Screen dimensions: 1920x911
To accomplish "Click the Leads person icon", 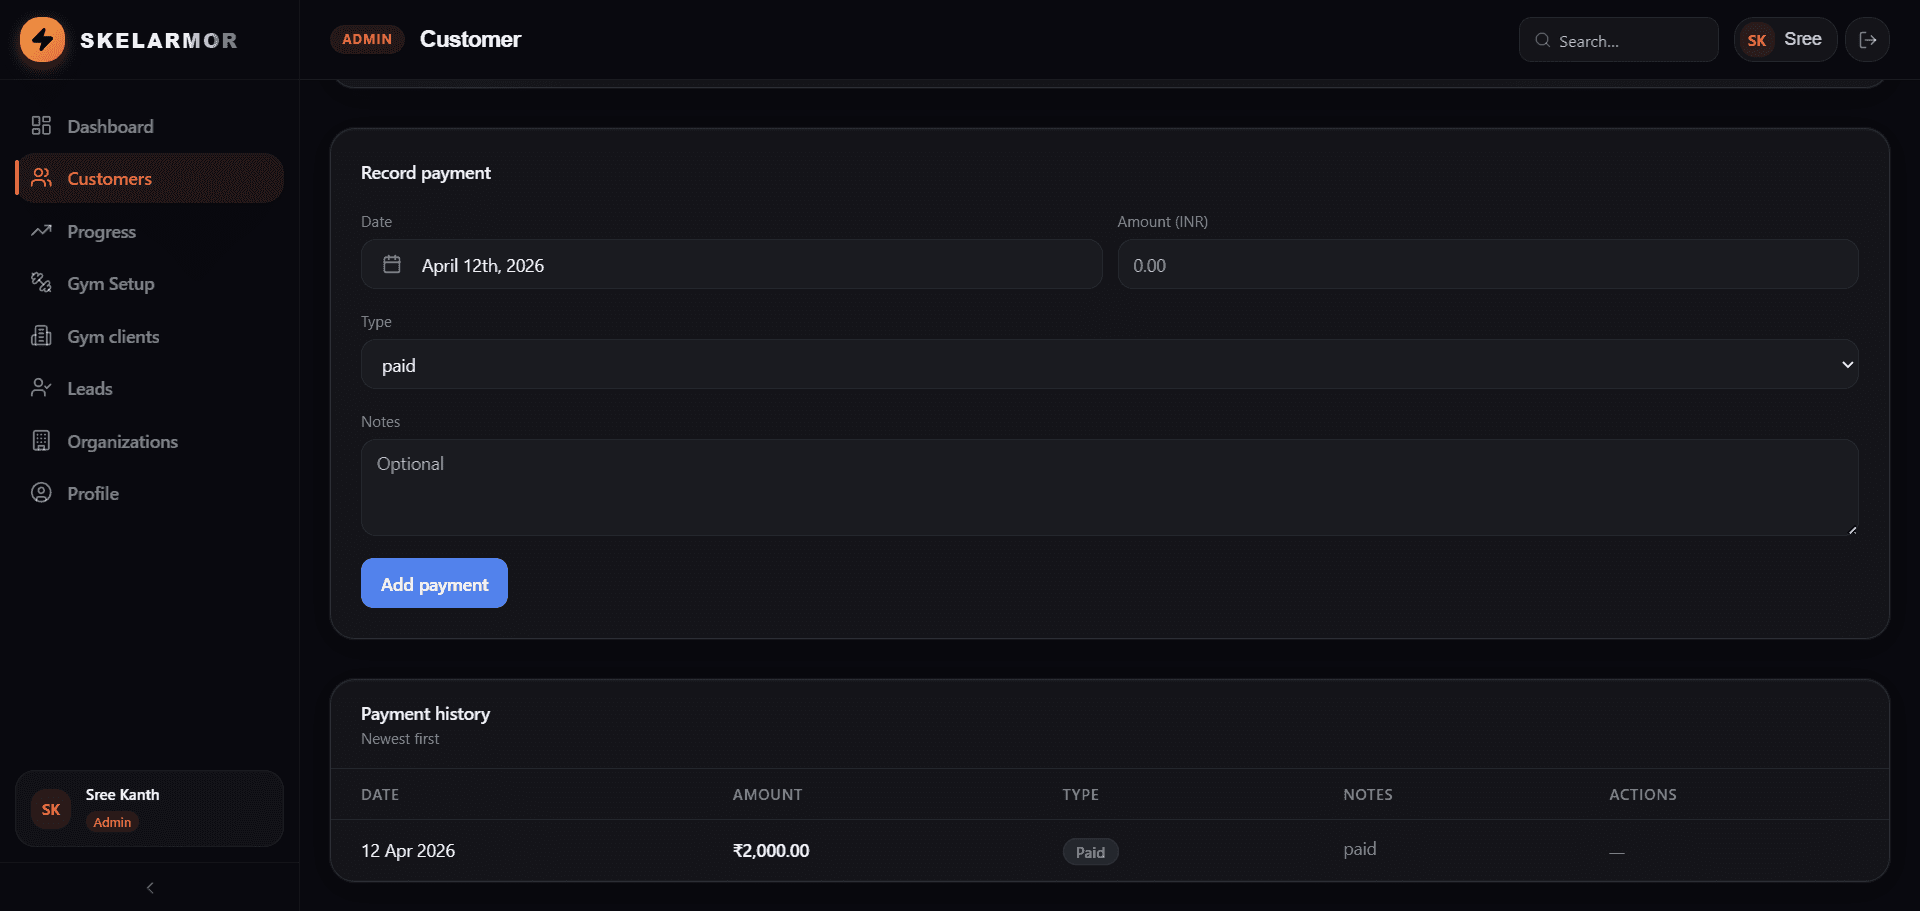I will coord(41,388).
